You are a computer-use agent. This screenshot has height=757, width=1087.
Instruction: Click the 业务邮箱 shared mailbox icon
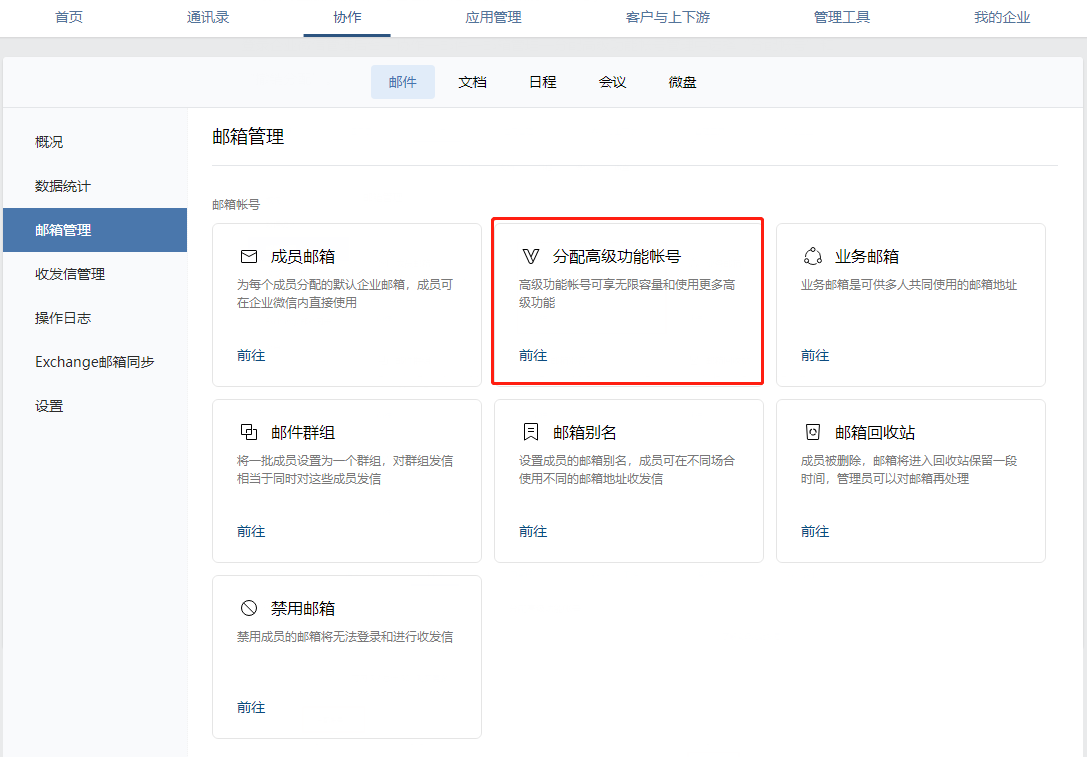click(813, 256)
